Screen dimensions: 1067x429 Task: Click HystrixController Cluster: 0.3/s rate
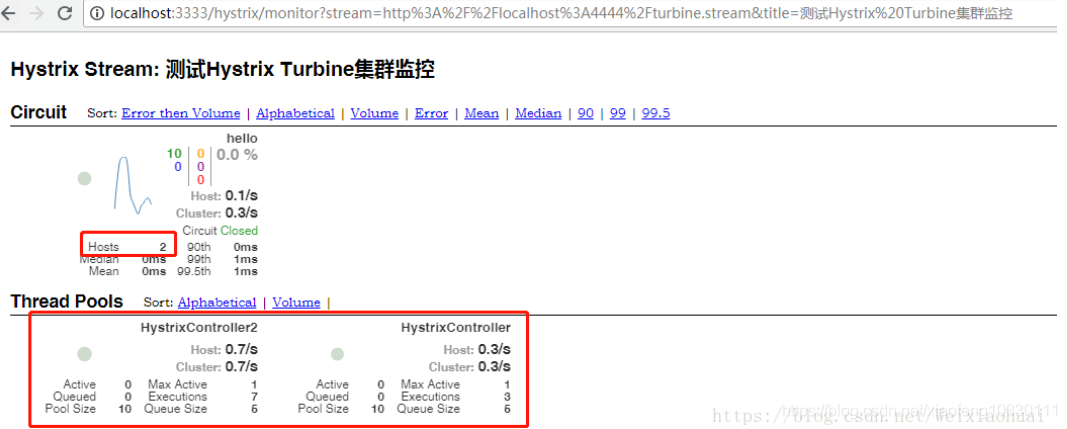pos(470,367)
